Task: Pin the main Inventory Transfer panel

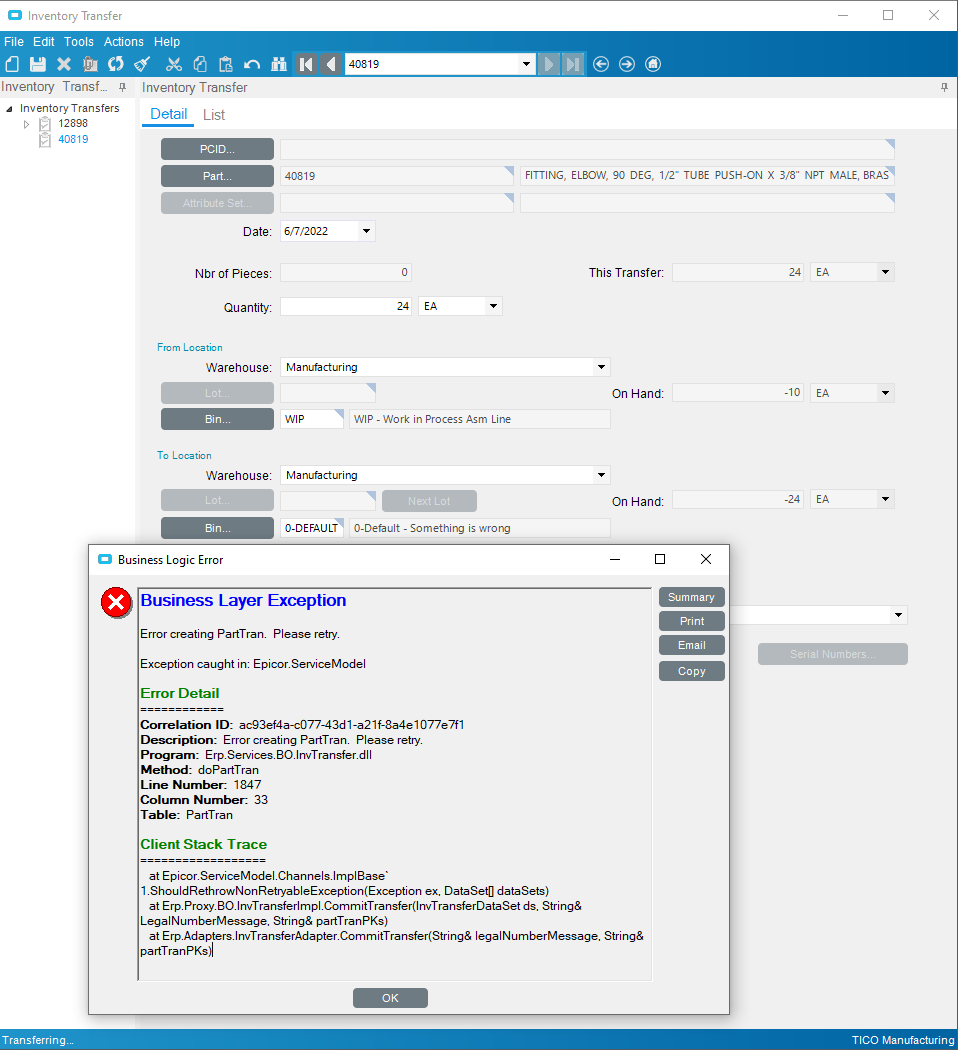Action: click(x=944, y=87)
